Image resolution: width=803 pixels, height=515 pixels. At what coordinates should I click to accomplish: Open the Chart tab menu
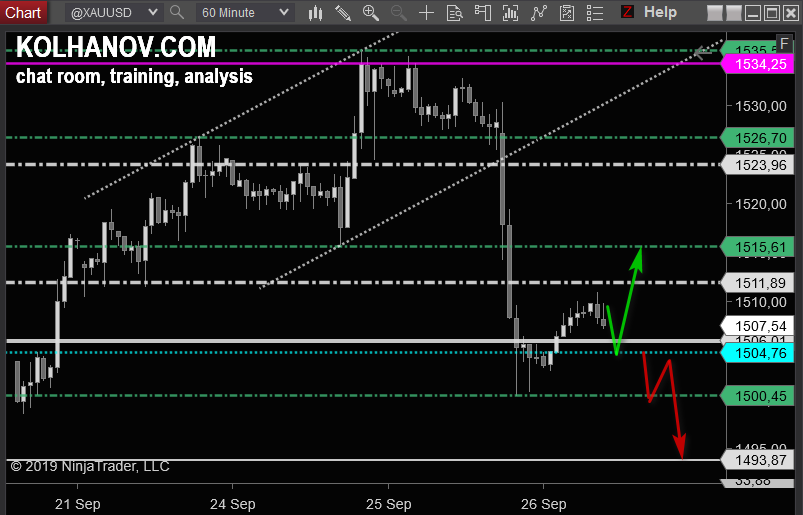23,12
